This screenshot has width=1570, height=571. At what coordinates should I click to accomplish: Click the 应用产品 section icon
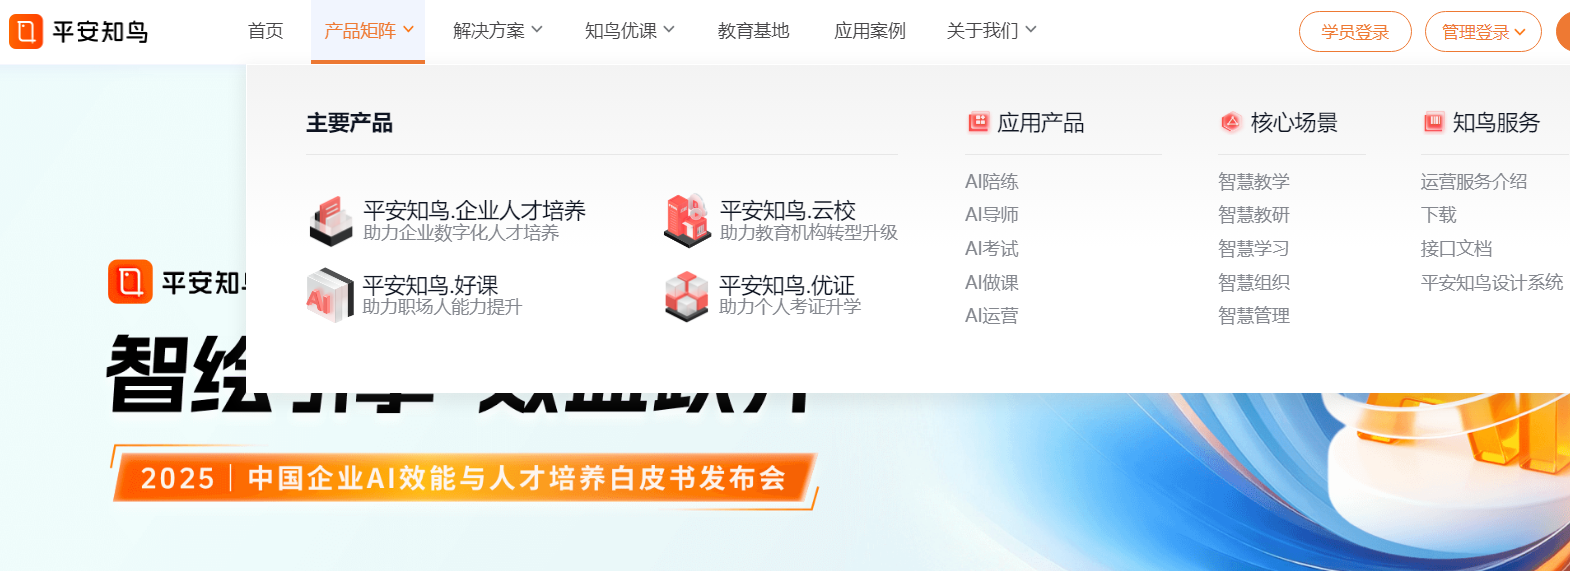click(978, 122)
